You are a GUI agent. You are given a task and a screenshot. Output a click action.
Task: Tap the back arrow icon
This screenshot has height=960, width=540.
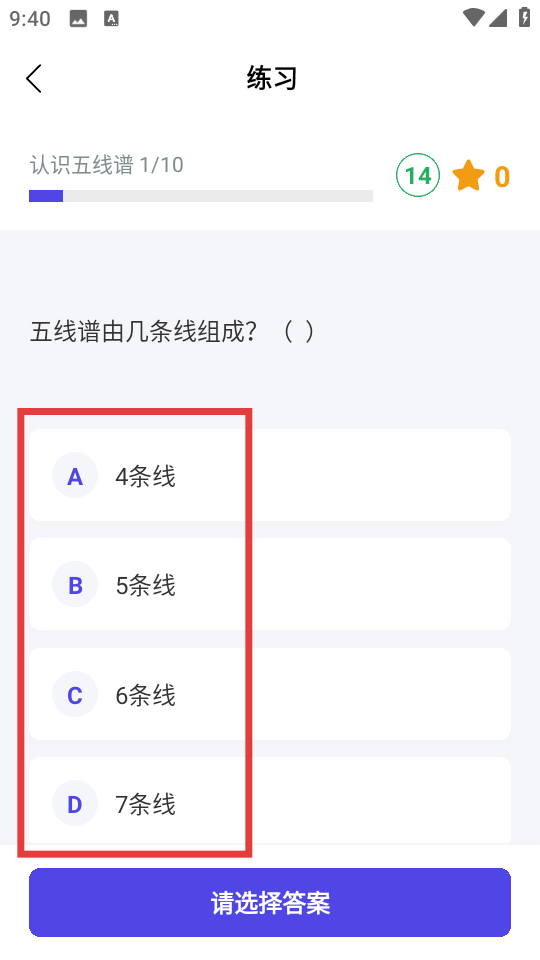pyautogui.click(x=34, y=78)
